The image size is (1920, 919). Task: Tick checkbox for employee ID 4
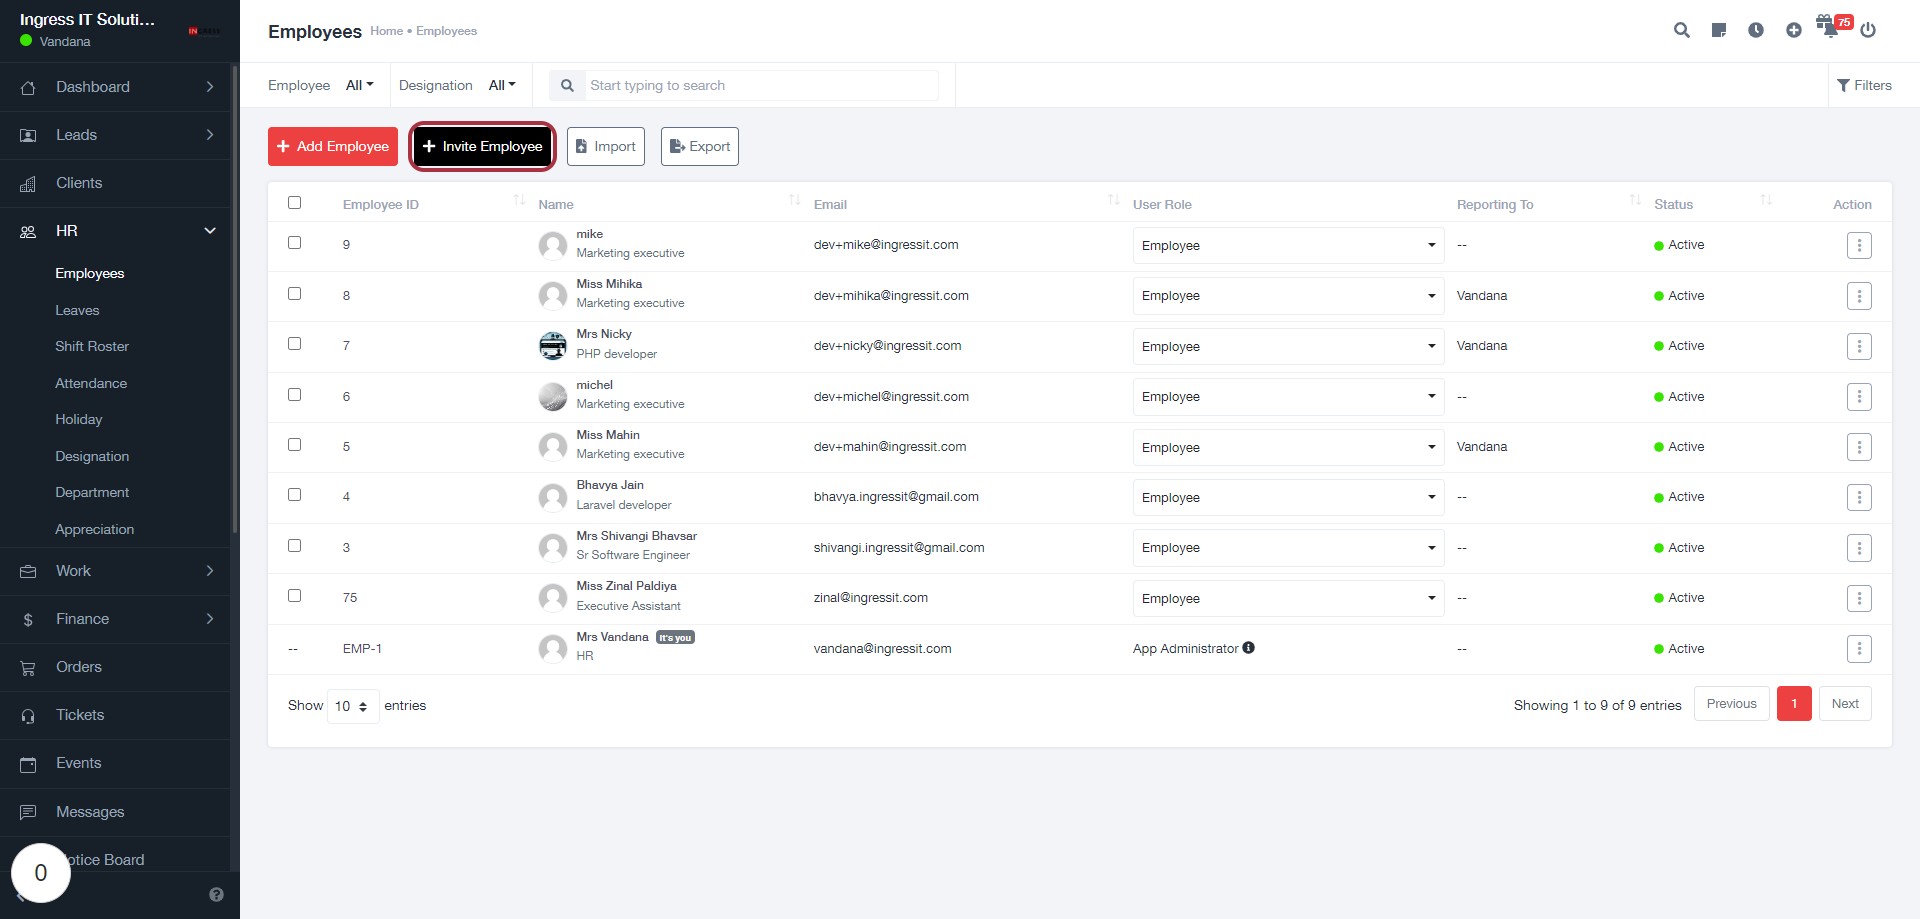pyautogui.click(x=294, y=495)
